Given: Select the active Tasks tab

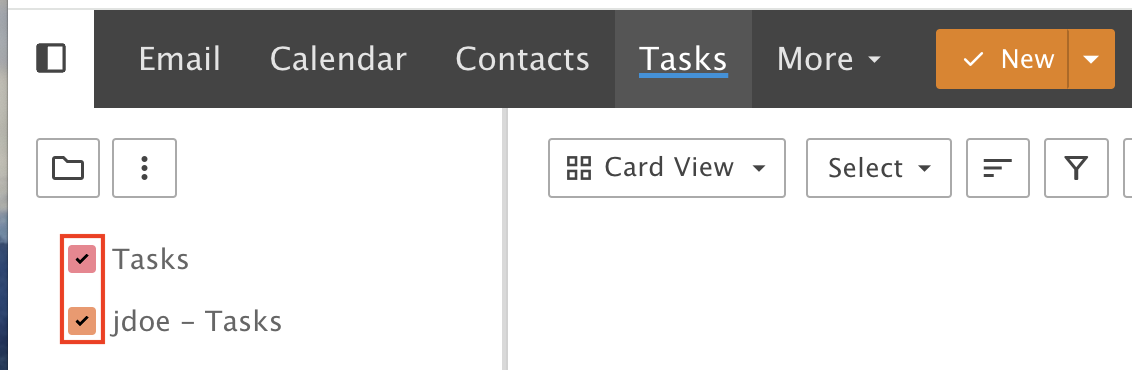Looking at the screenshot, I should pyautogui.click(x=684, y=59).
